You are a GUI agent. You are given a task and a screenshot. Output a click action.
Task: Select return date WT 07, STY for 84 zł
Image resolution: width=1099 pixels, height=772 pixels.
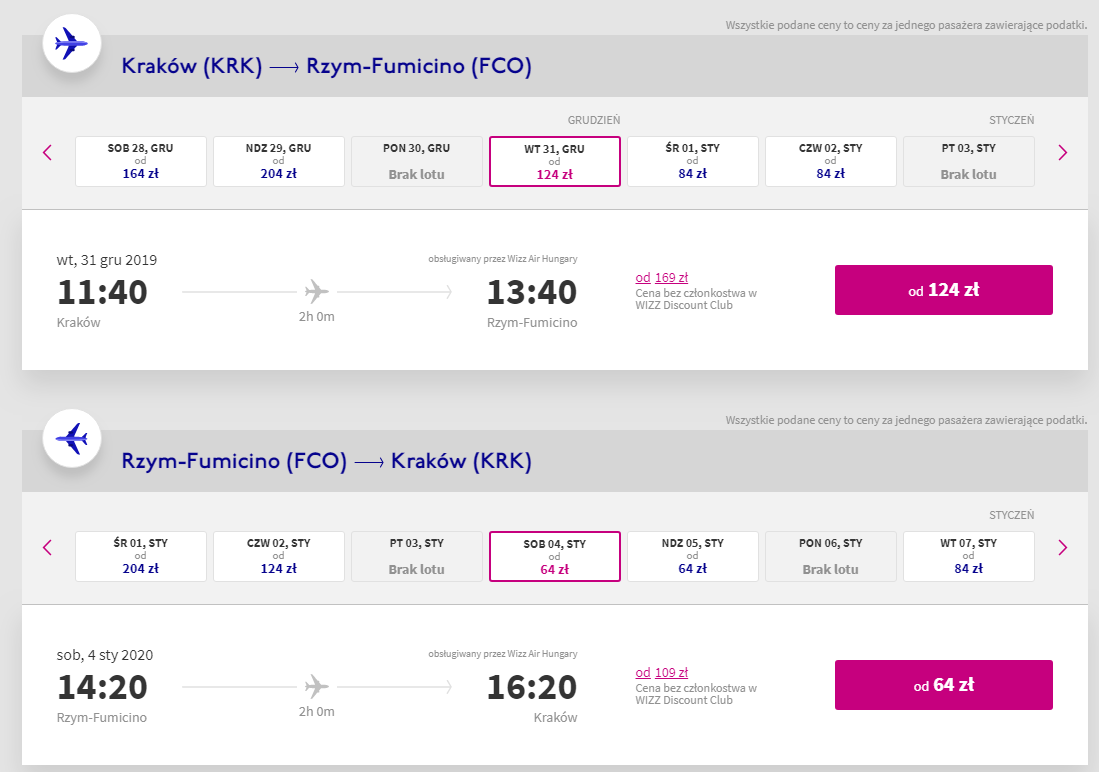click(x=969, y=556)
